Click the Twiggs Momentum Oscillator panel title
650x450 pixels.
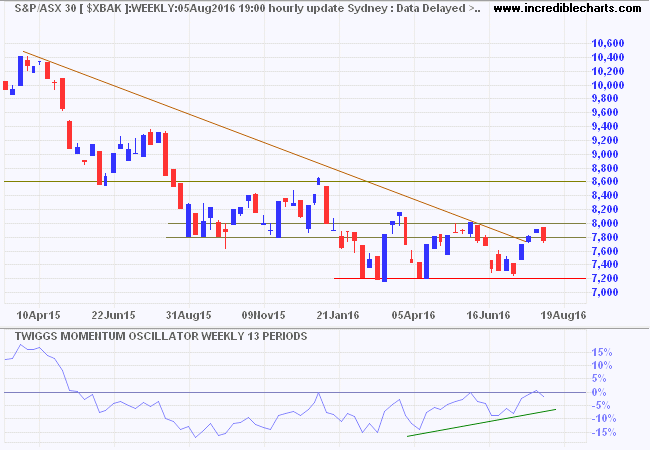click(161, 336)
